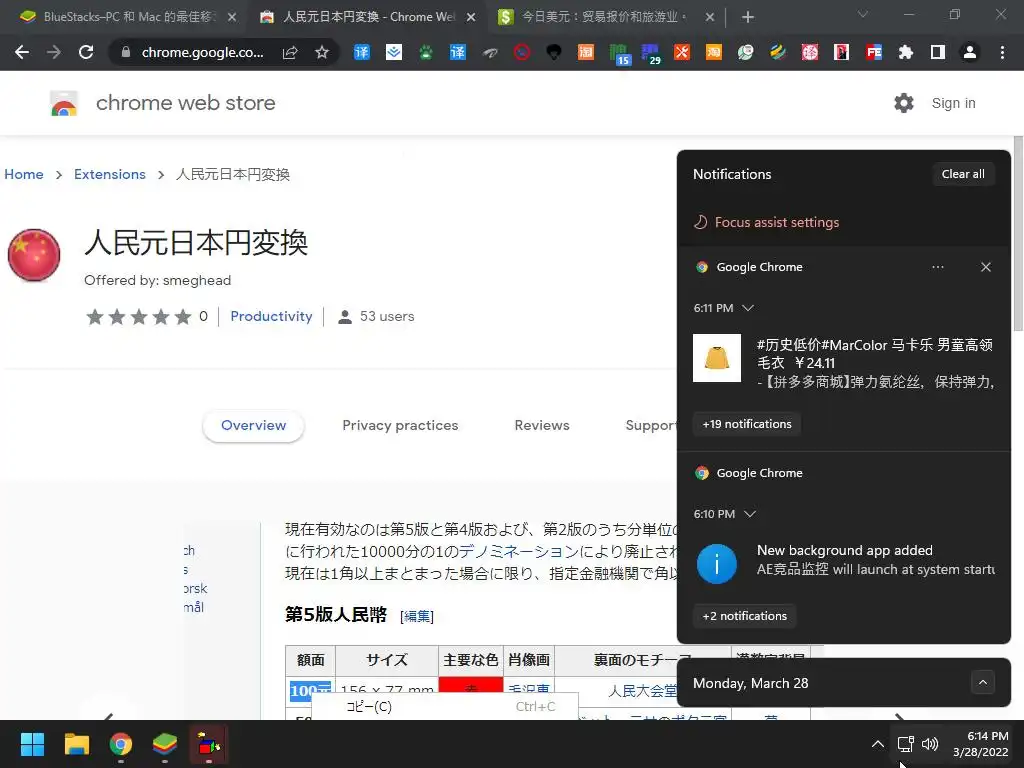This screenshot has height=768, width=1024.
Task: Open more options for Chrome notification
Action: coord(938,267)
